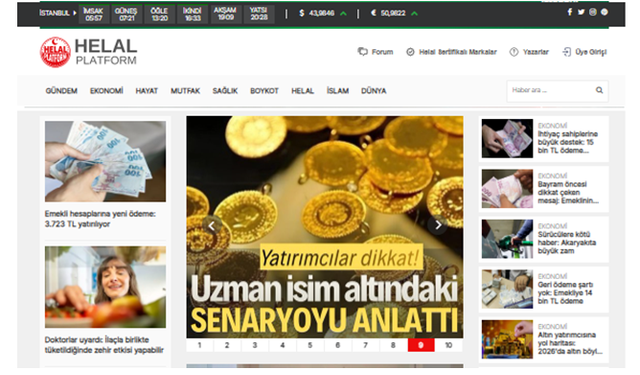Open the İSLAM menu
Viewport: 640px width, 375px height.
338,91
